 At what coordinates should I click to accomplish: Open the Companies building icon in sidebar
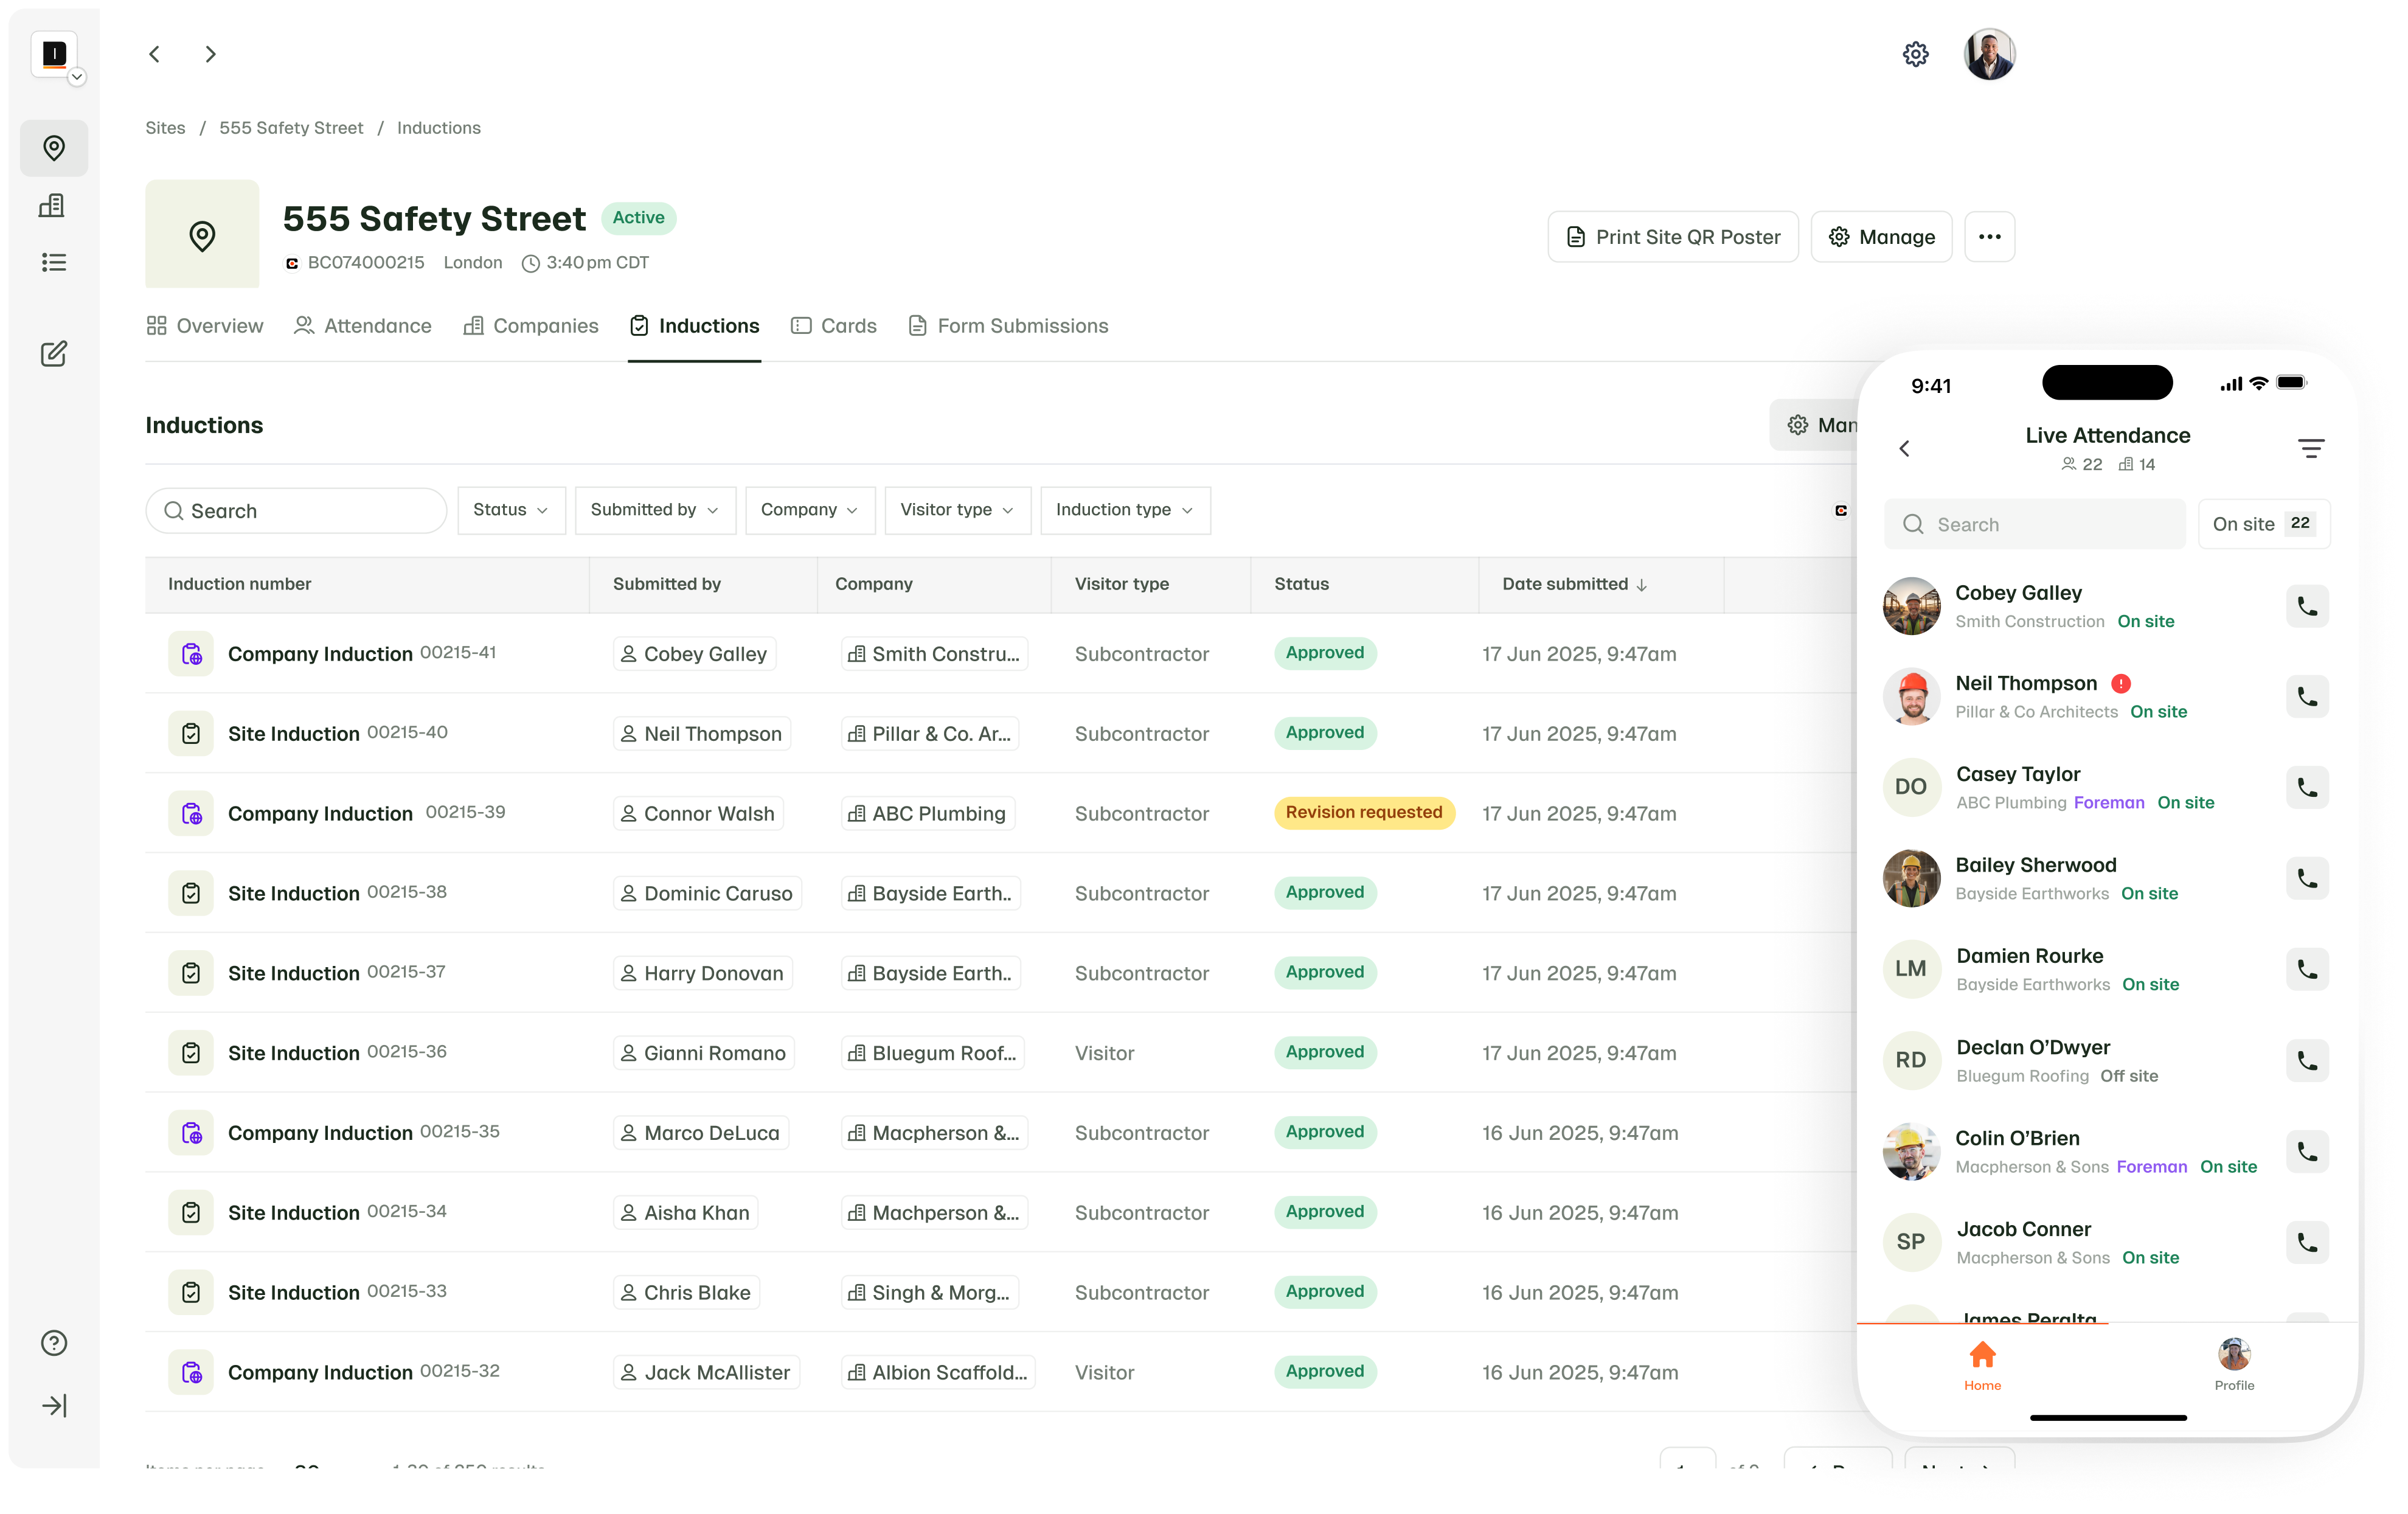(52, 206)
